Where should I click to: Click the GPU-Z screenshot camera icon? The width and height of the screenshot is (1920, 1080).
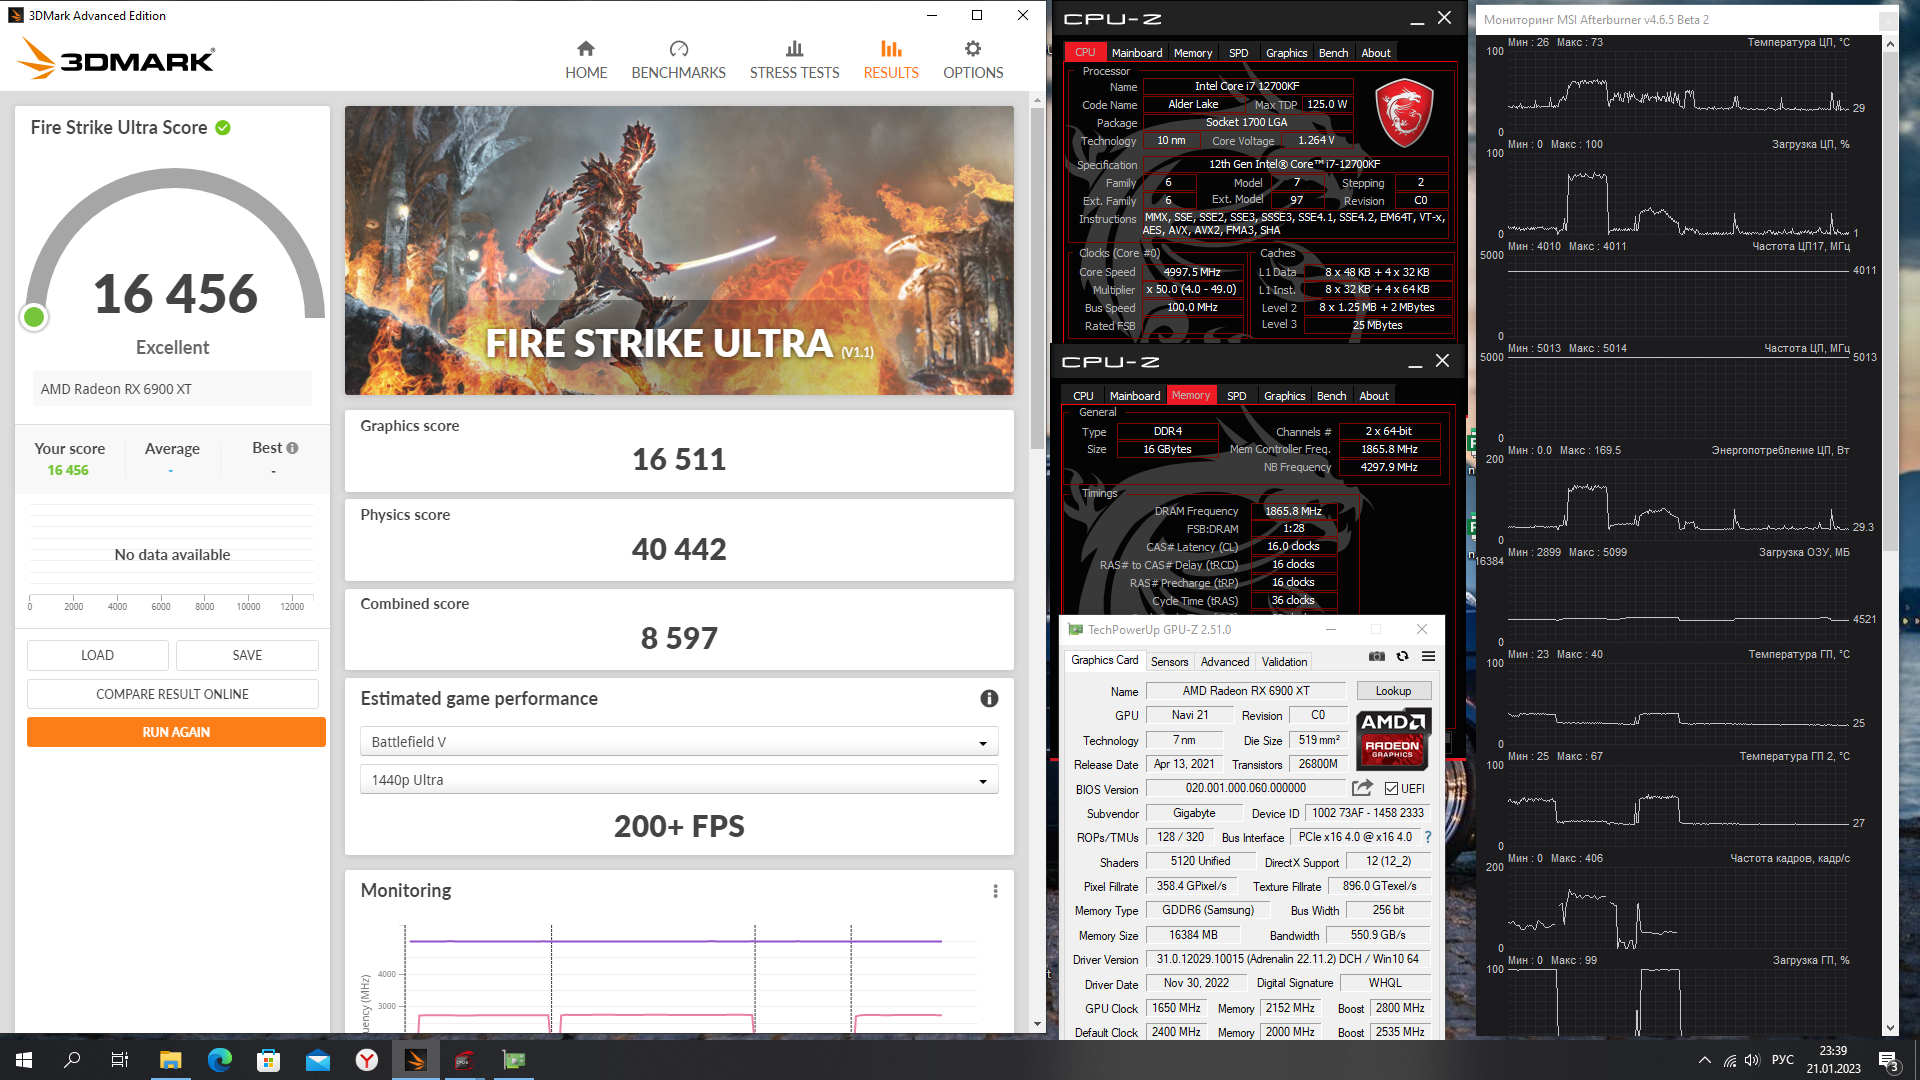(x=1377, y=657)
